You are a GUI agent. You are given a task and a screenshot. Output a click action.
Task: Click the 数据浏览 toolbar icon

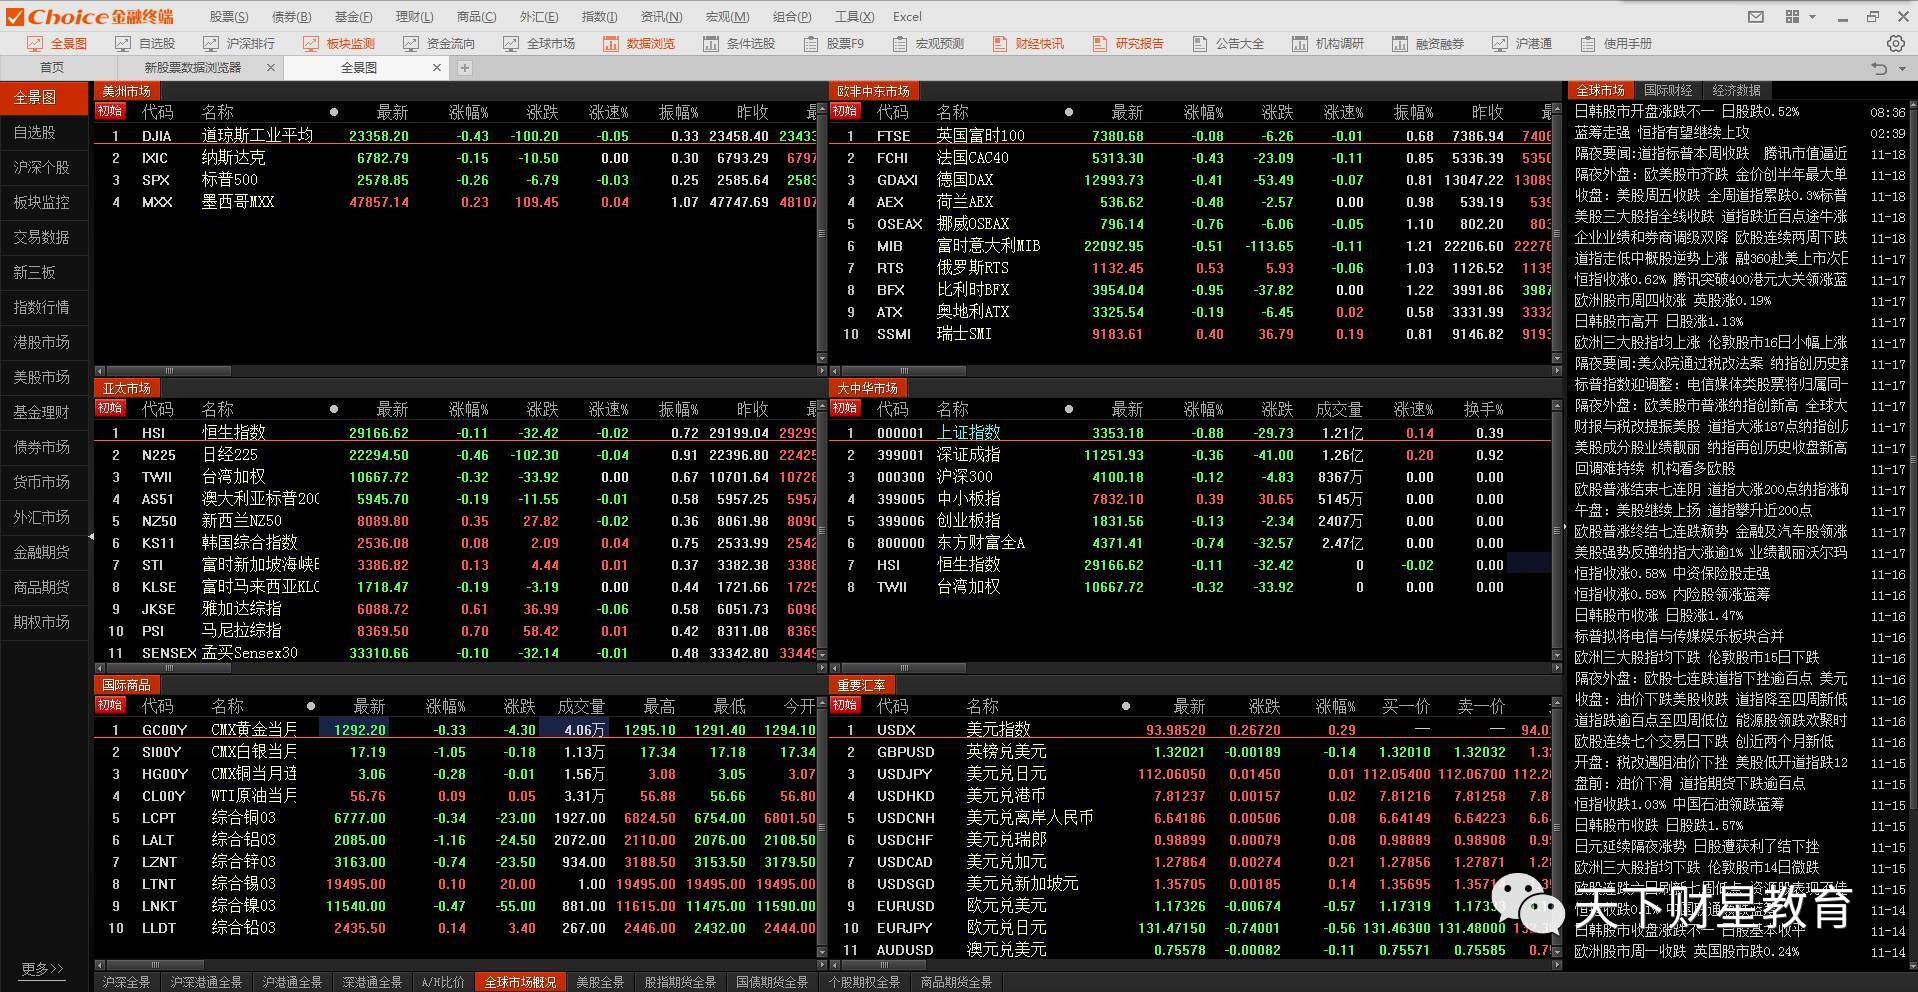click(x=639, y=43)
